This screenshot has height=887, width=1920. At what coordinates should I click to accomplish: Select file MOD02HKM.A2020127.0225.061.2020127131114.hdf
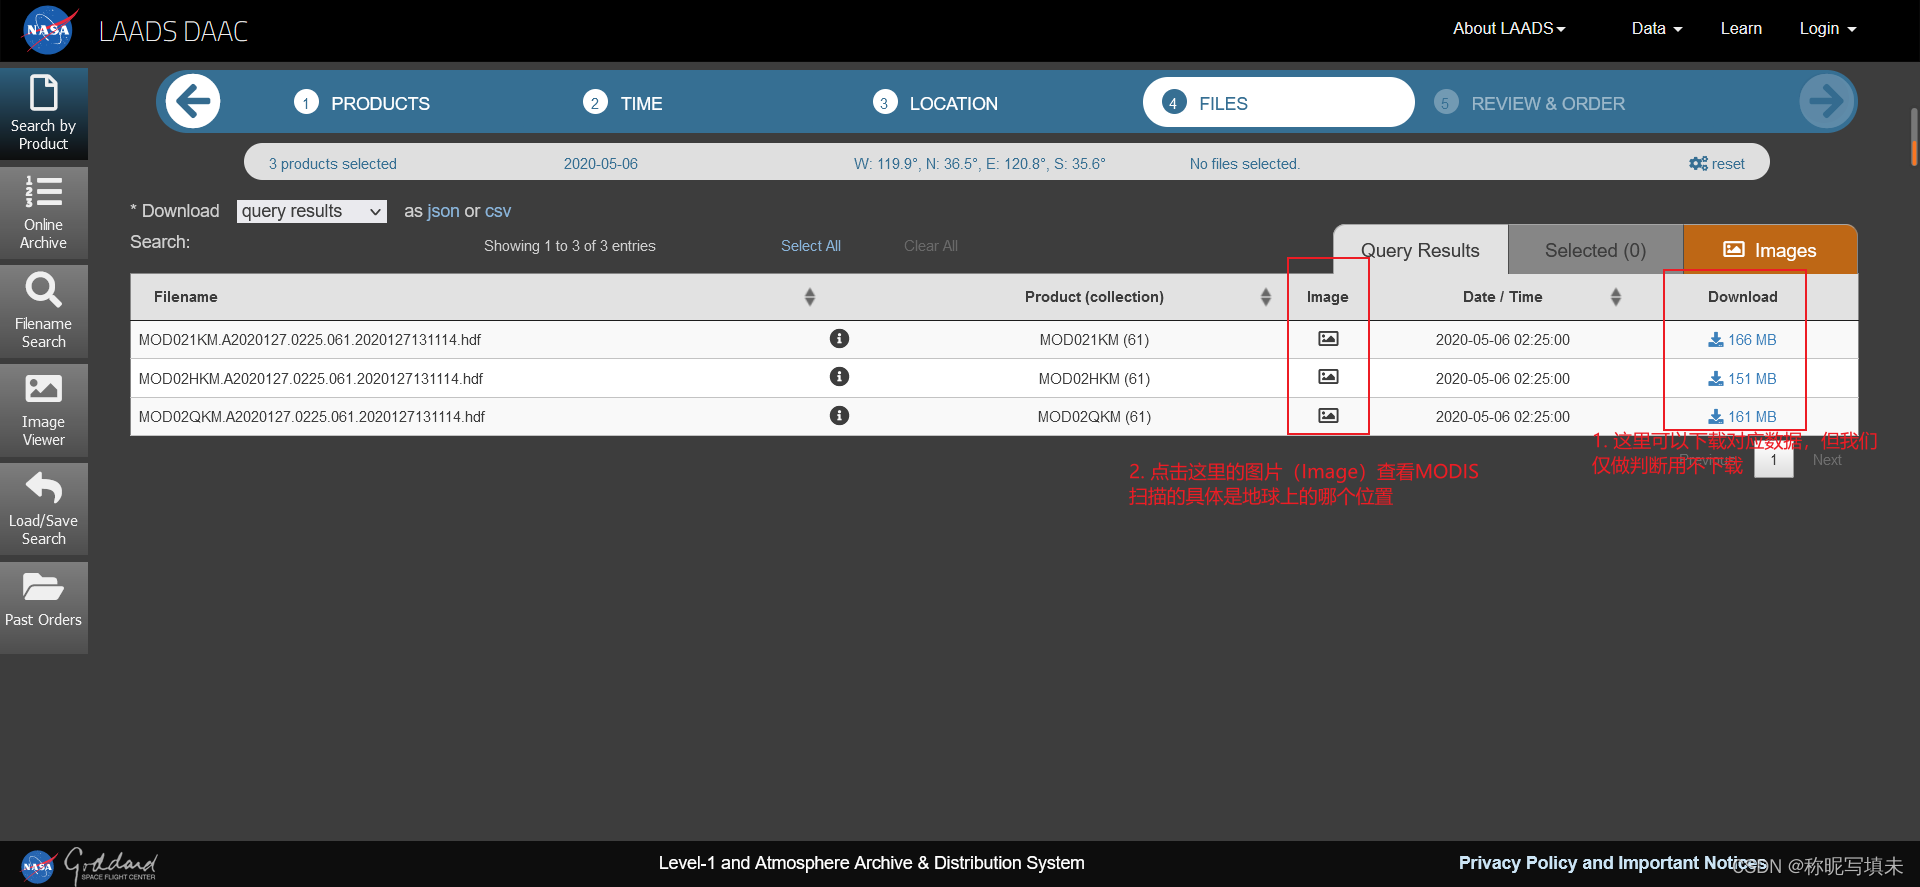[311, 379]
